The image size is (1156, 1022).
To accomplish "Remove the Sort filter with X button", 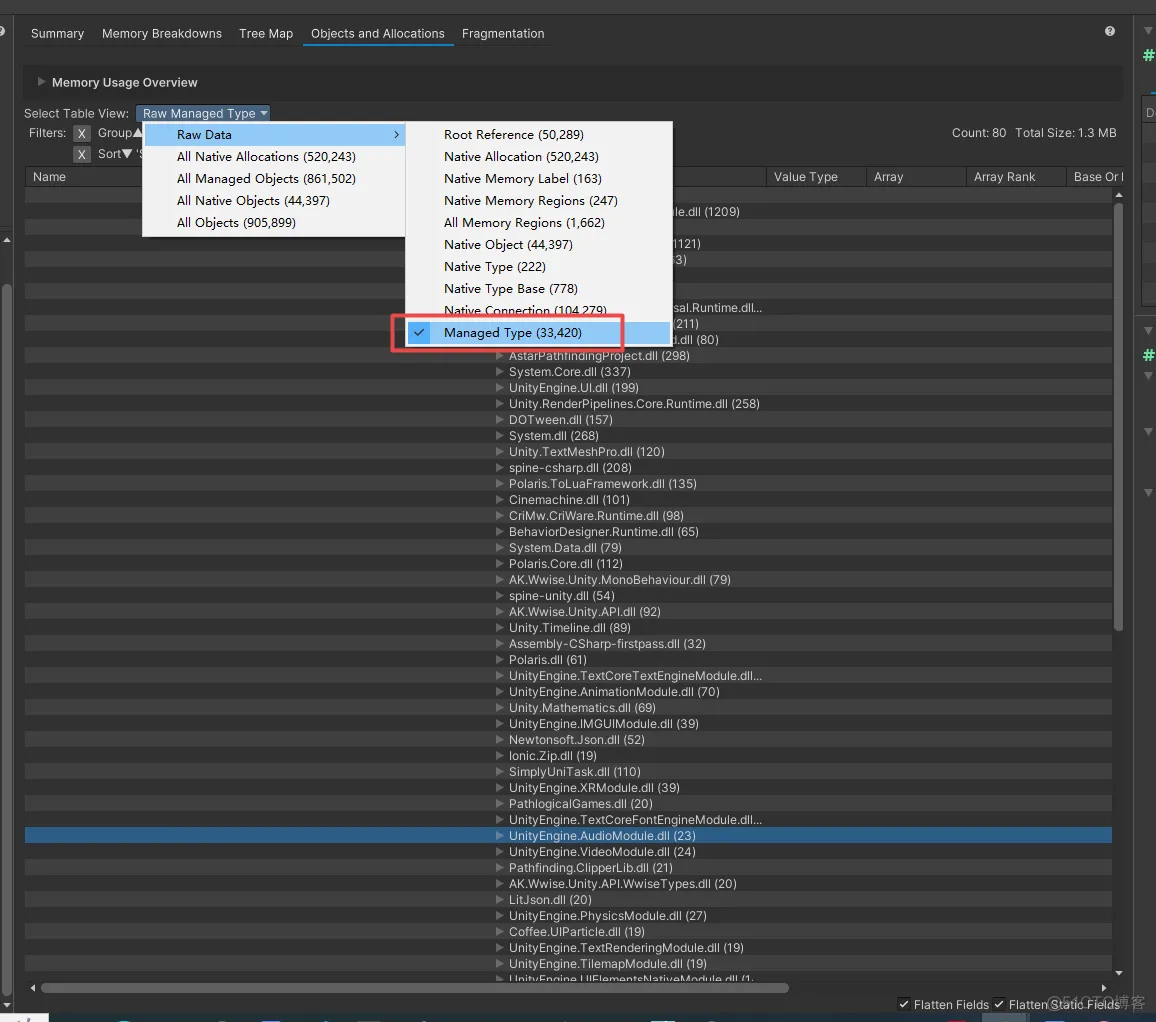I will coord(82,154).
